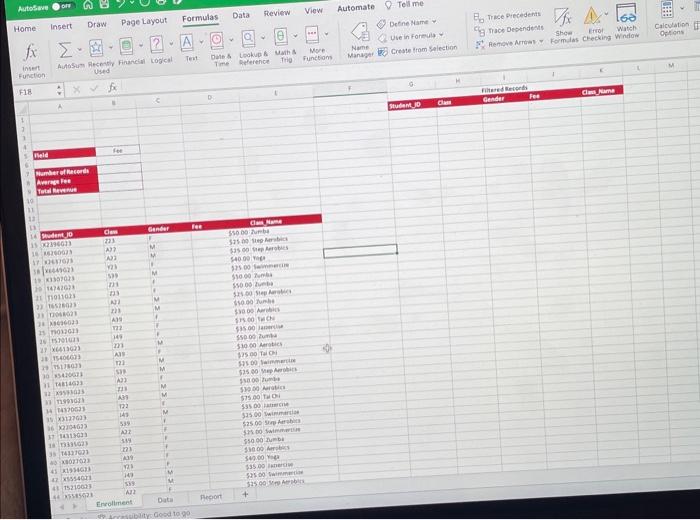
Task: Click the Name Box stepper arrows
Action: tap(59, 91)
